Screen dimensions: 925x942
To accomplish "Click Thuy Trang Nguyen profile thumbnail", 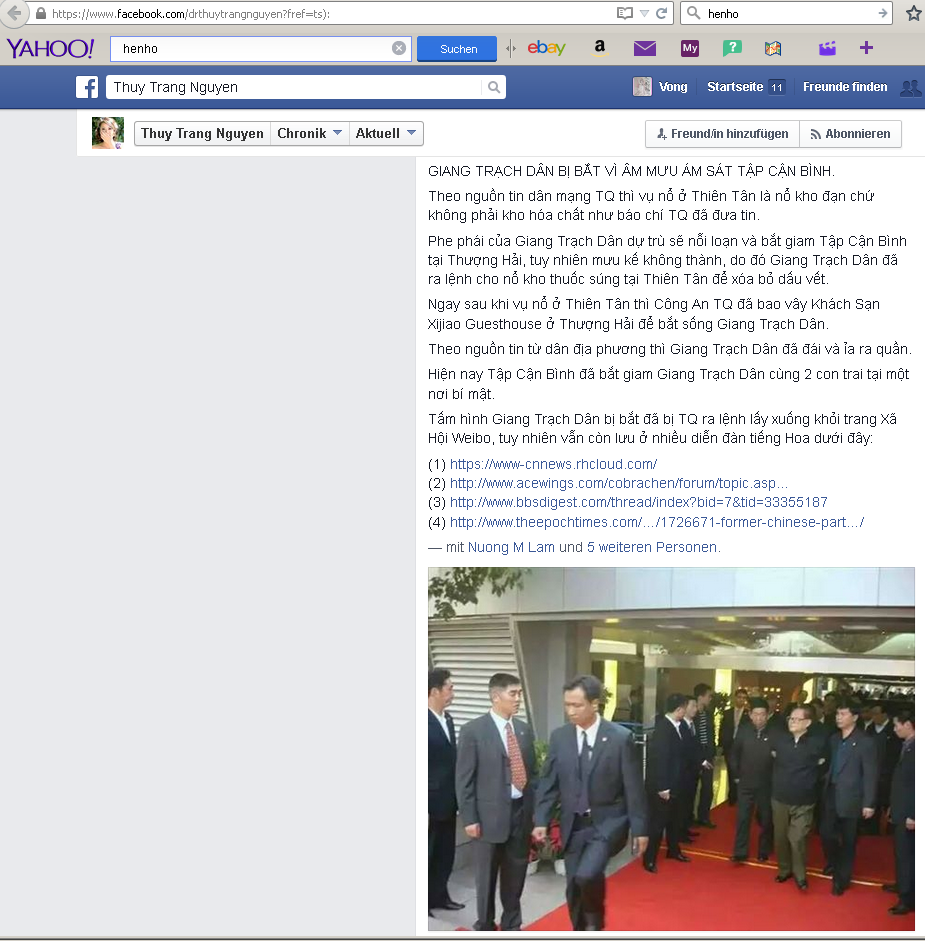I will (x=108, y=133).
